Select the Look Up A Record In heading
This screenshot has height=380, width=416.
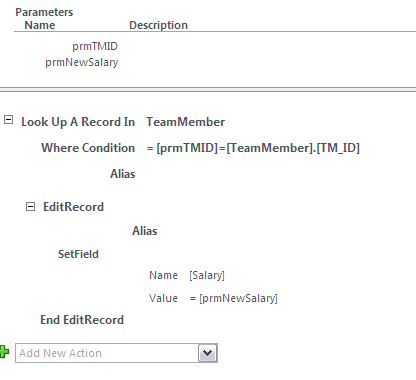pos(78,122)
